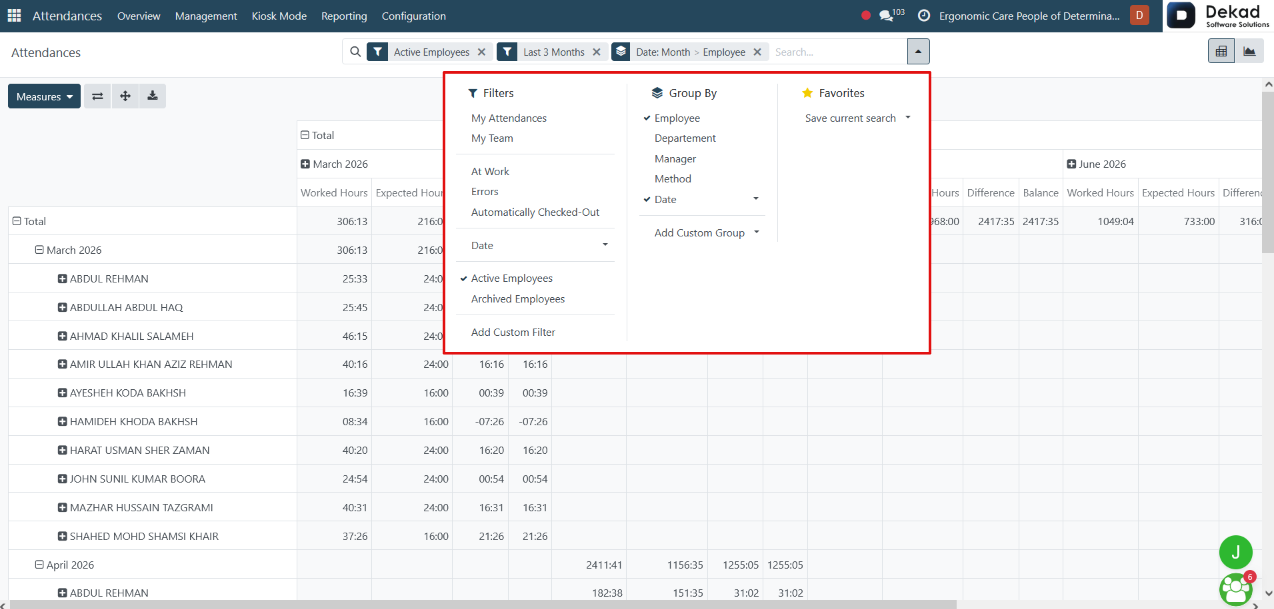Remove the Last 3 Months filter facet

pyautogui.click(x=597, y=52)
